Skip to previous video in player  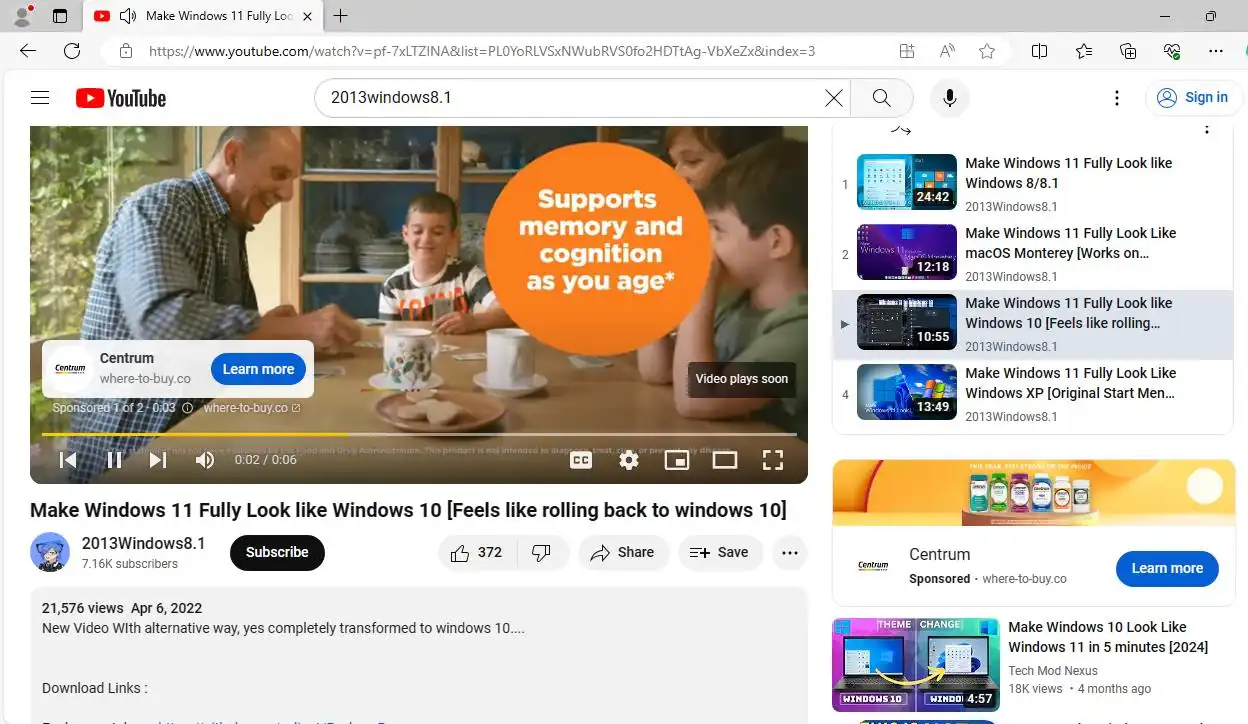tap(68, 460)
